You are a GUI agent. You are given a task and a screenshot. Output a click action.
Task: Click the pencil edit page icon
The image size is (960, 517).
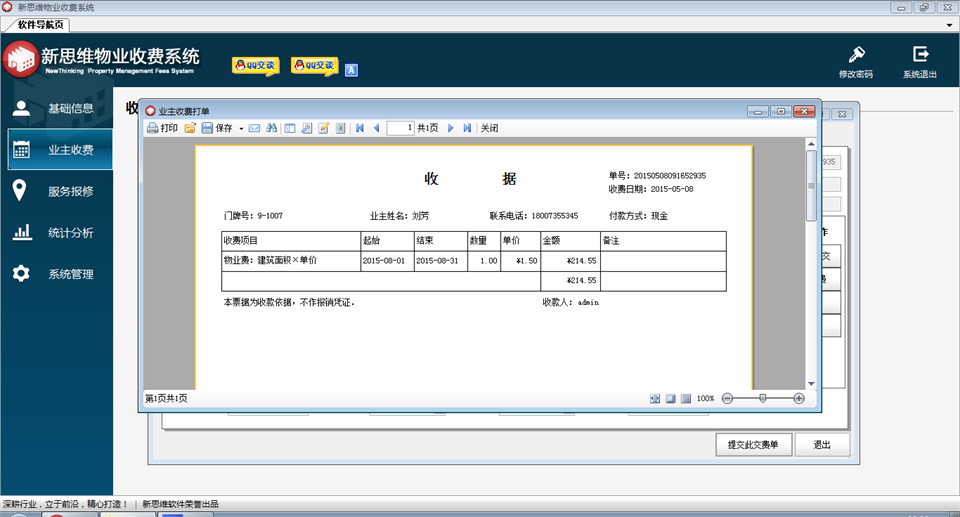[324, 128]
